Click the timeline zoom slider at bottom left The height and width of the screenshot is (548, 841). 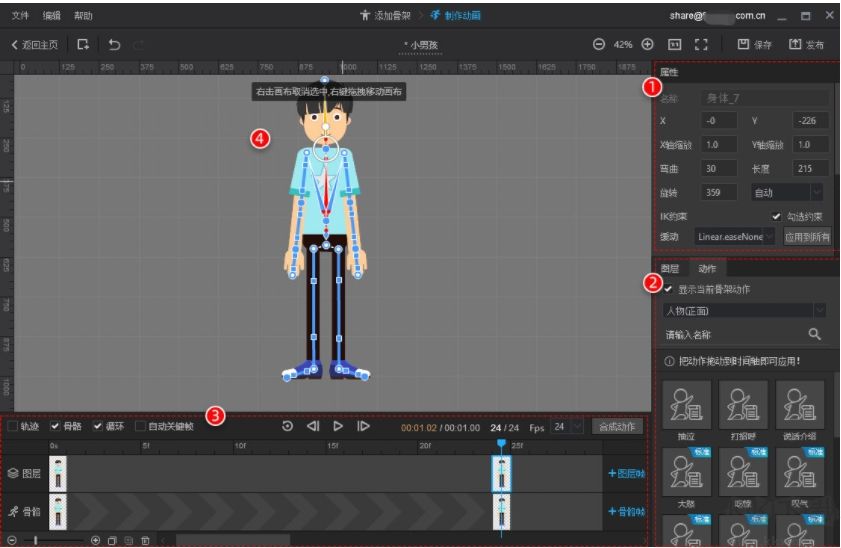(37, 540)
